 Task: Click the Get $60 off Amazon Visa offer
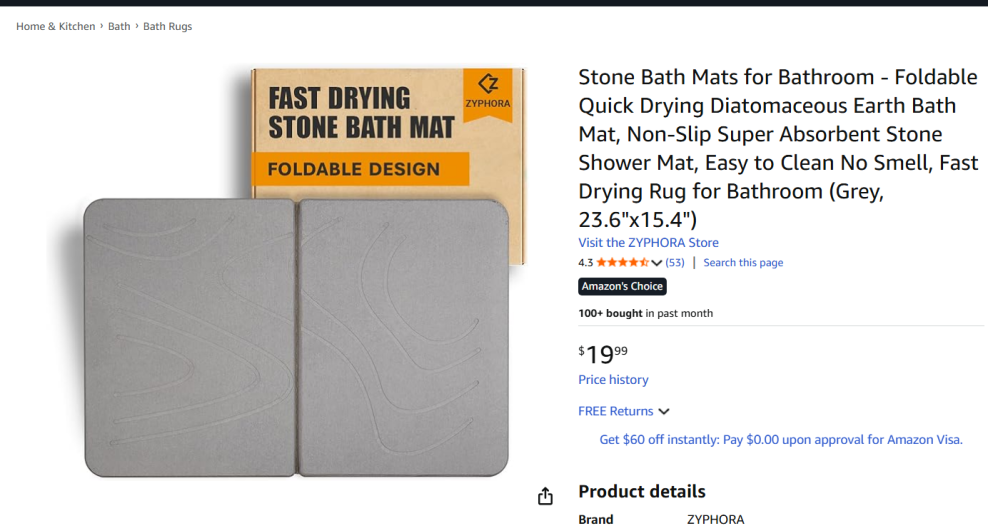point(780,439)
